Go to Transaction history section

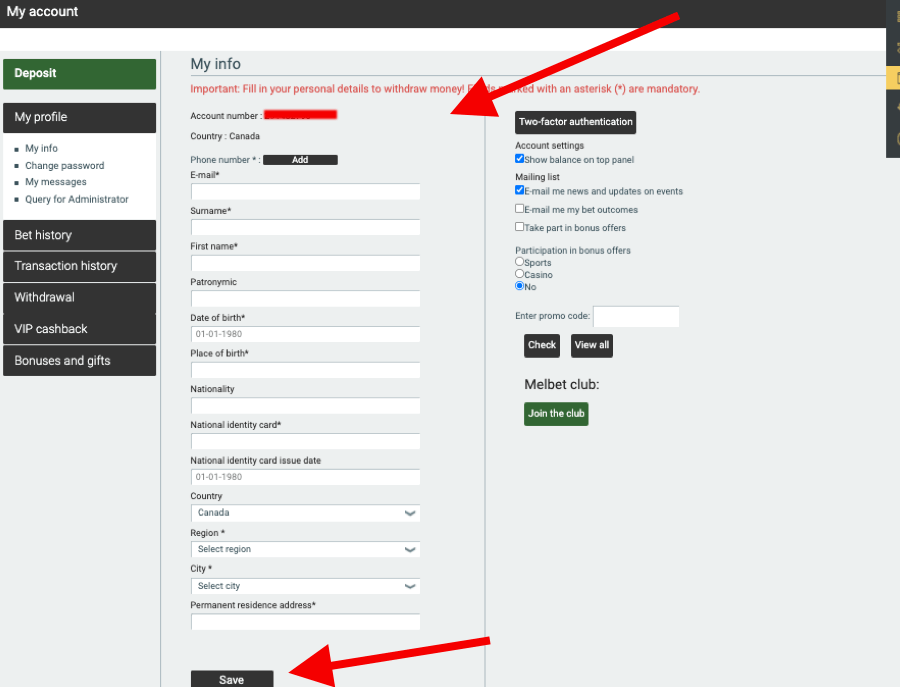click(79, 266)
